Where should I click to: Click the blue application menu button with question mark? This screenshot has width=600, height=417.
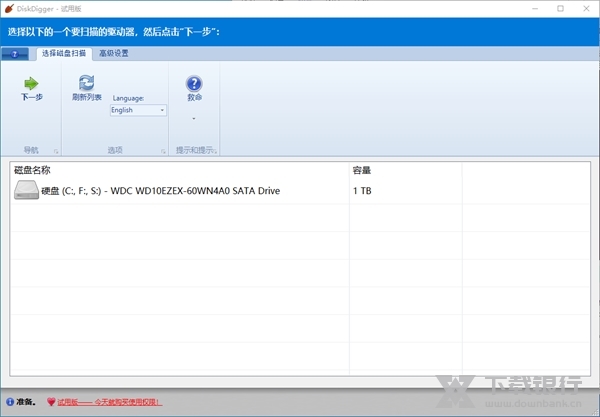coord(15,54)
